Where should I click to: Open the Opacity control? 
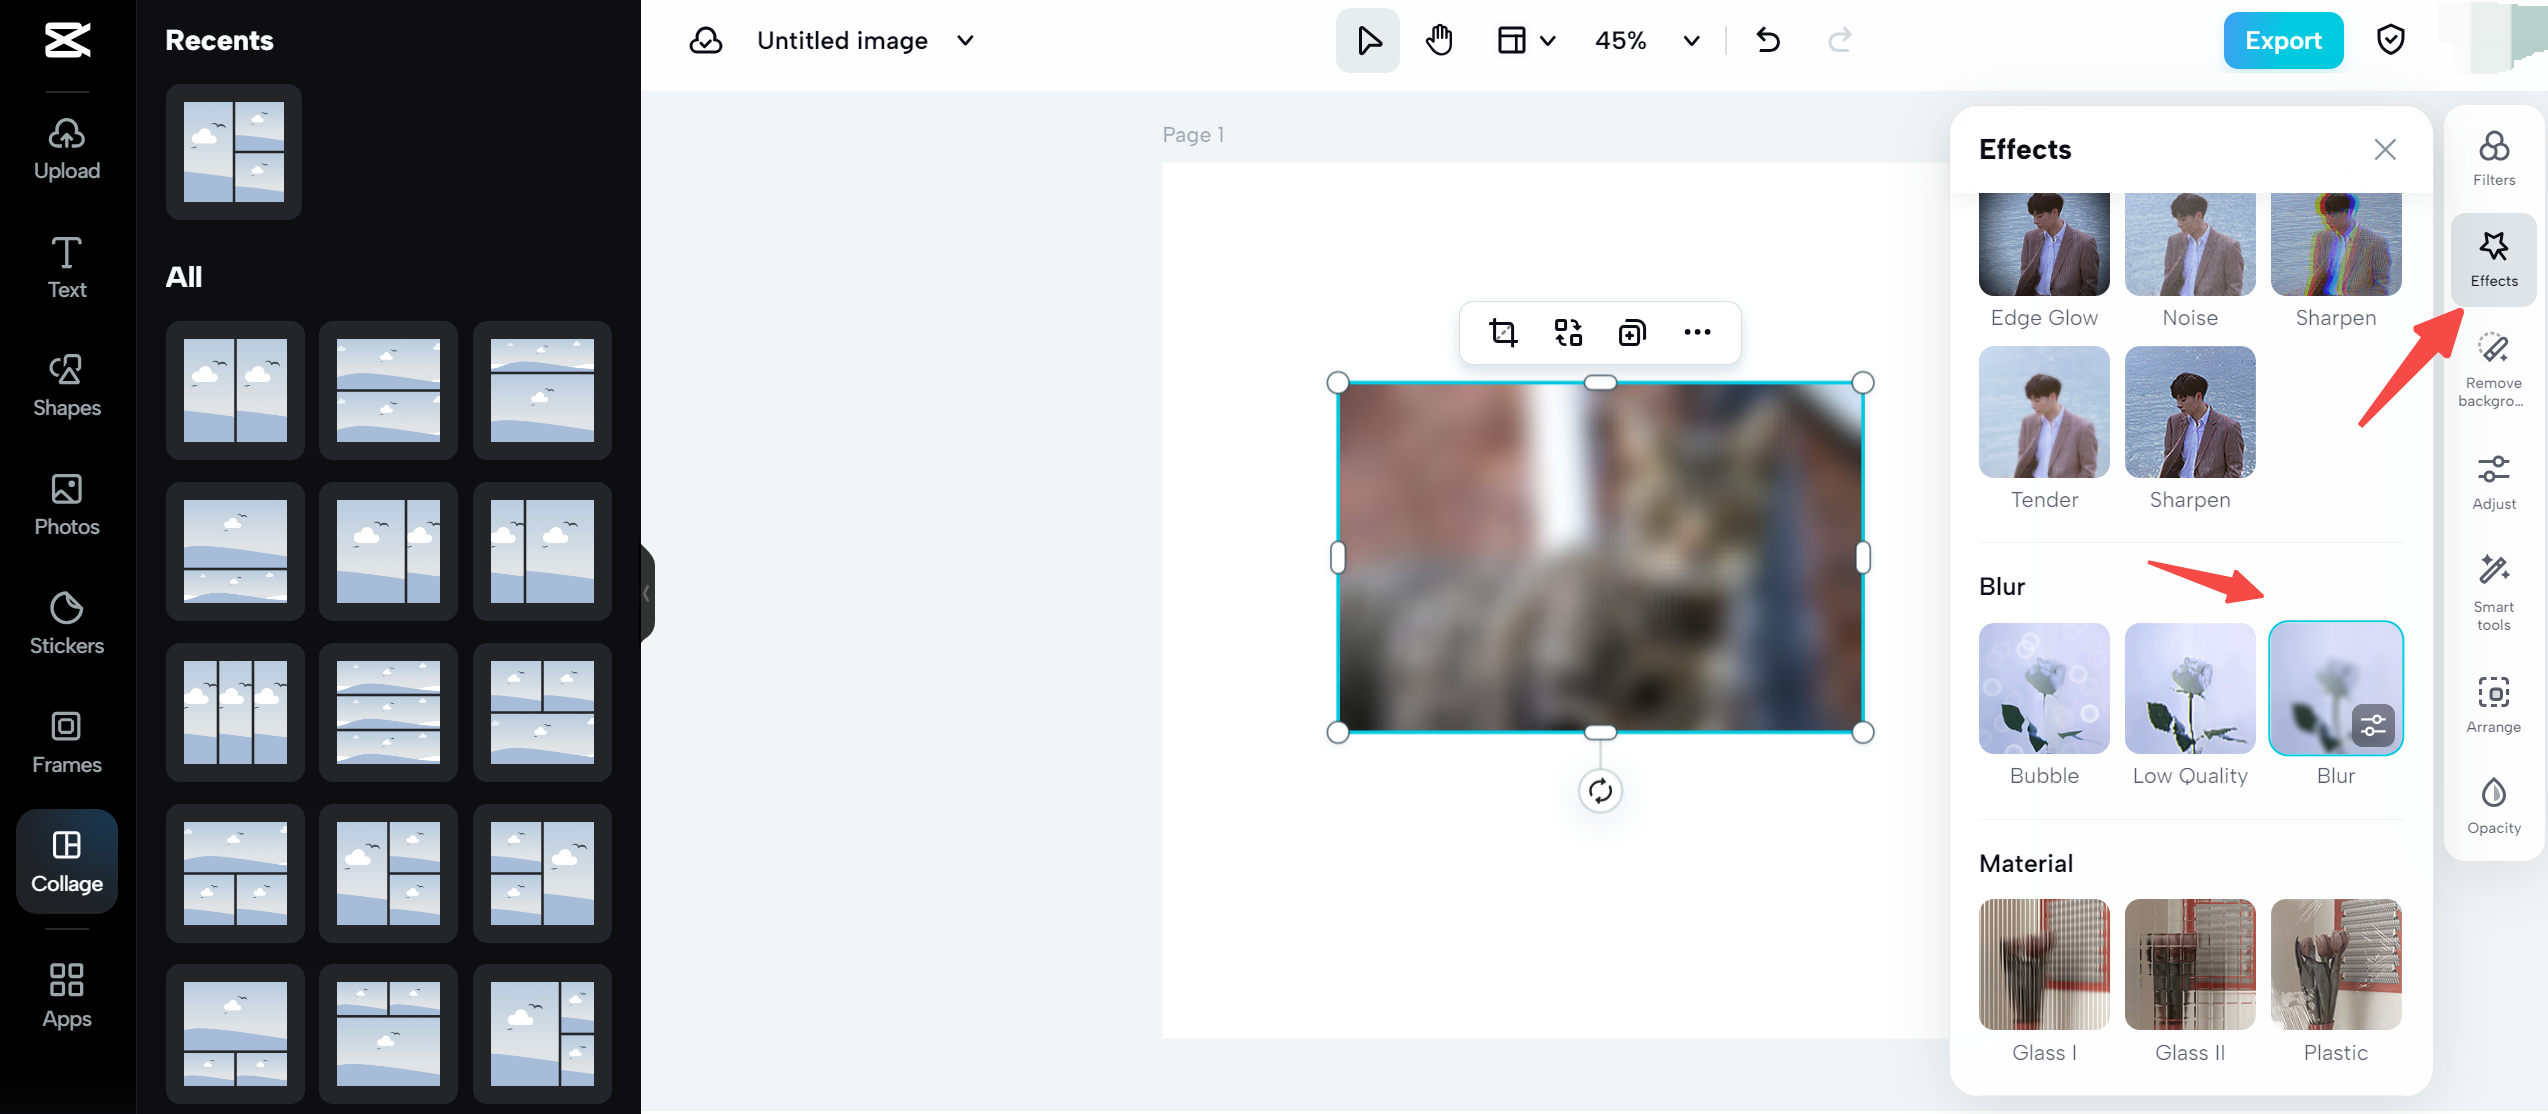[x=2493, y=806]
